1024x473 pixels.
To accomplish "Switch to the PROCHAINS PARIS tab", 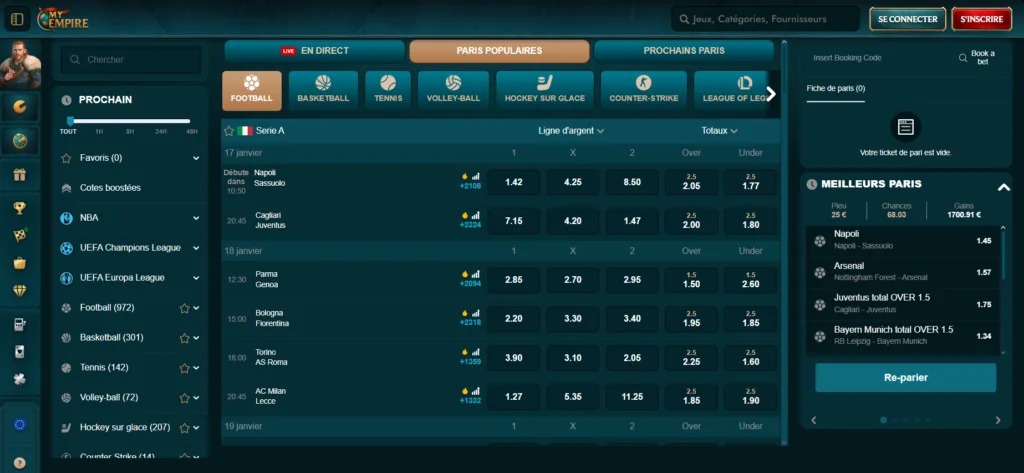I will pos(684,50).
